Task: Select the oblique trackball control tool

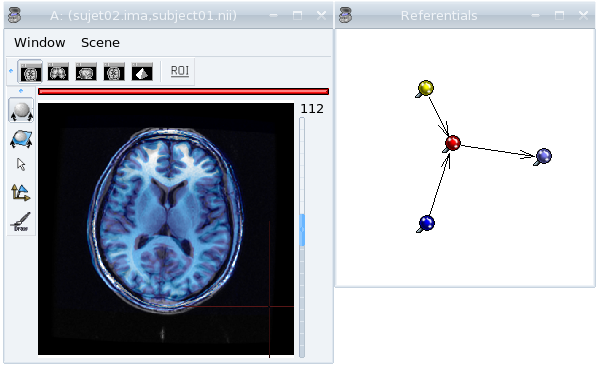Action: click(x=21, y=139)
